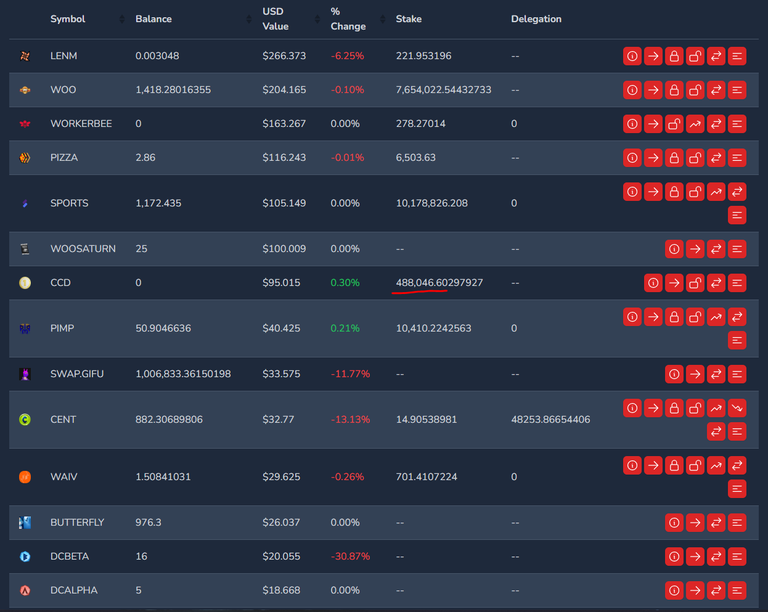The height and width of the screenshot is (612, 768).
Task: Sort table by Symbol column arrows
Action: pos(122,19)
